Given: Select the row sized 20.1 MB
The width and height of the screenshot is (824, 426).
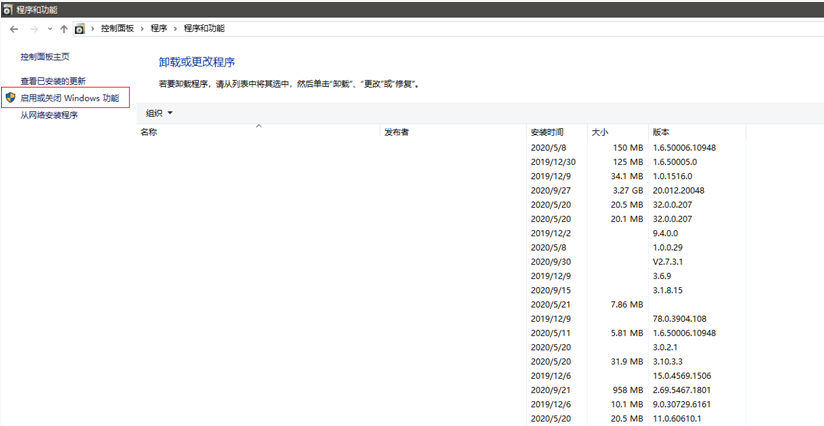Looking at the screenshot, I should (x=441, y=219).
